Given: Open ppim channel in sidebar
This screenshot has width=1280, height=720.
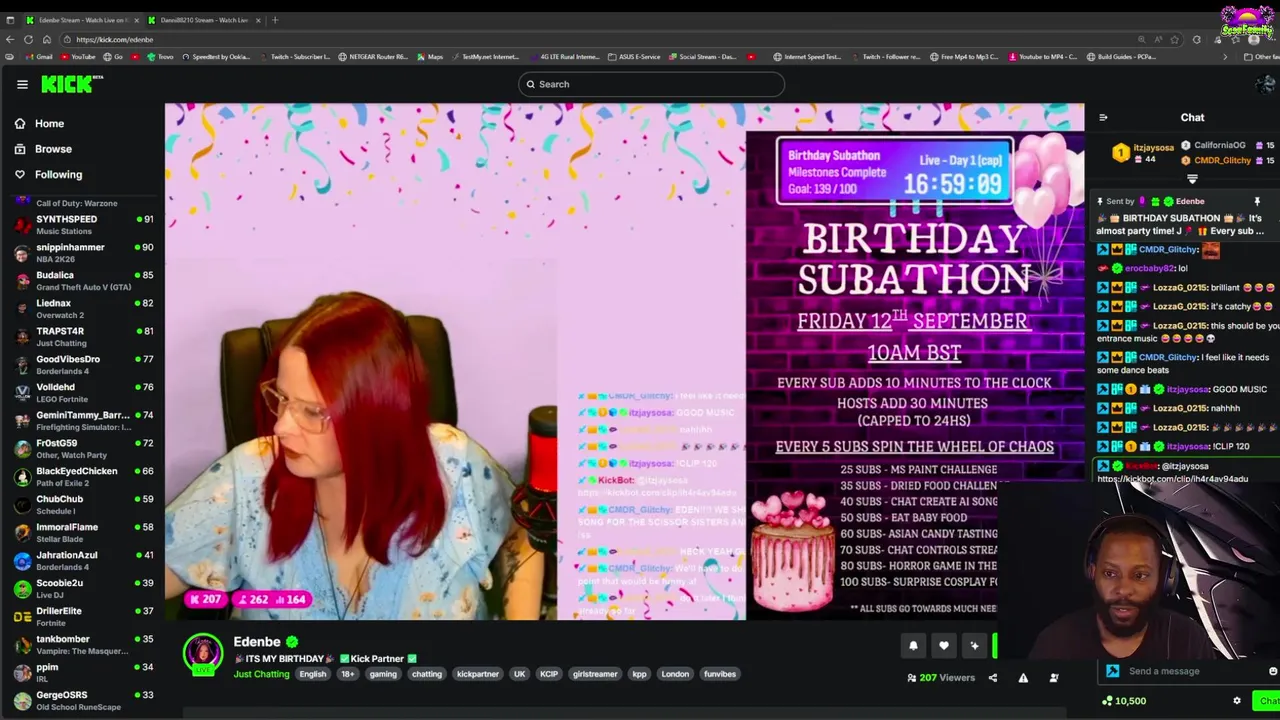Looking at the screenshot, I should pyautogui.click(x=82, y=673).
